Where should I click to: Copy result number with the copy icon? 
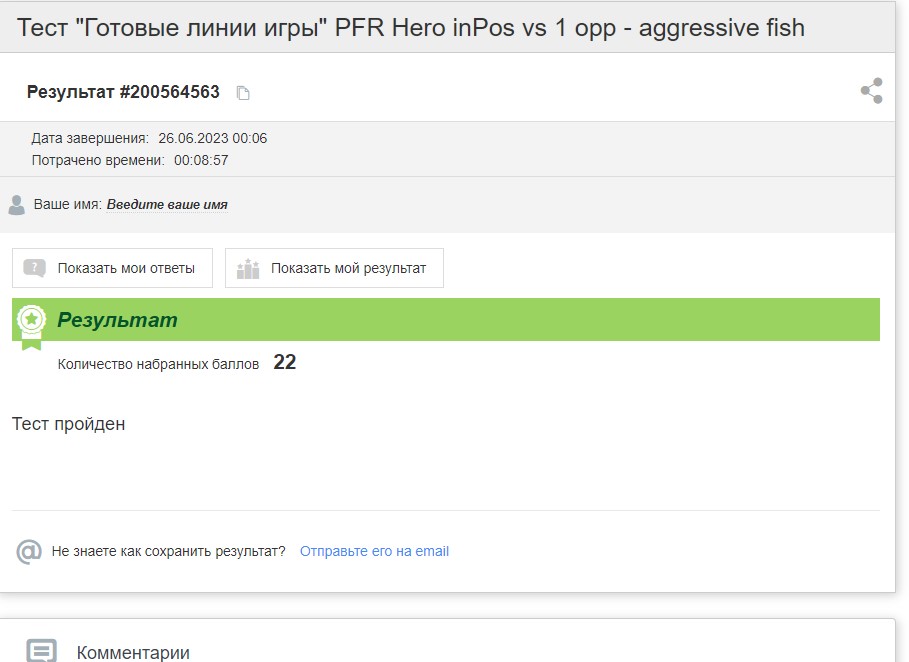pyautogui.click(x=243, y=93)
